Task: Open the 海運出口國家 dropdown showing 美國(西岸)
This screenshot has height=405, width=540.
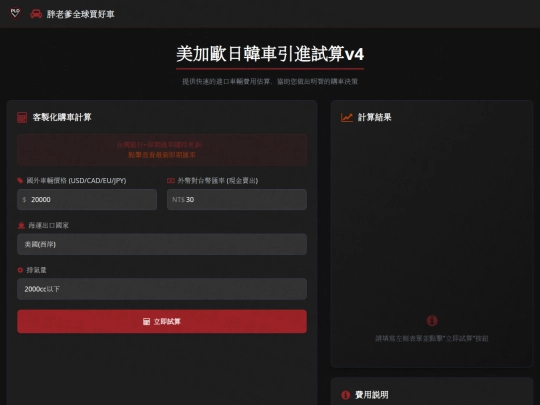Action: click(x=162, y=244)
